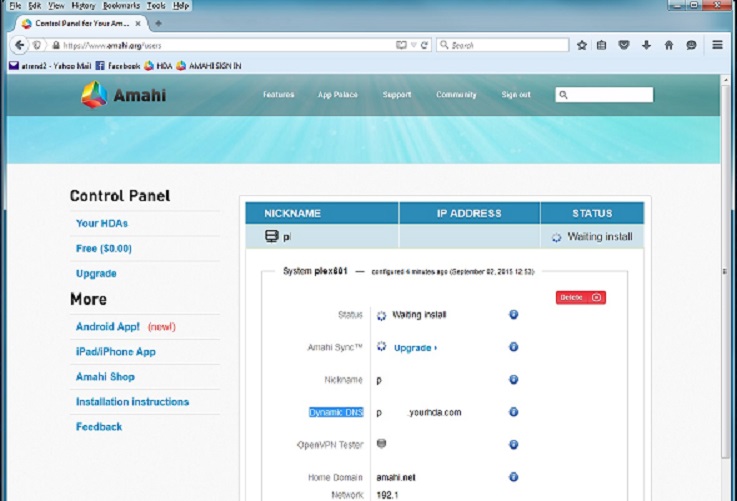The height and width of the screenshot is (501, 737).
Task: Open downloads arrow icon
Action: tap(646, 45)
